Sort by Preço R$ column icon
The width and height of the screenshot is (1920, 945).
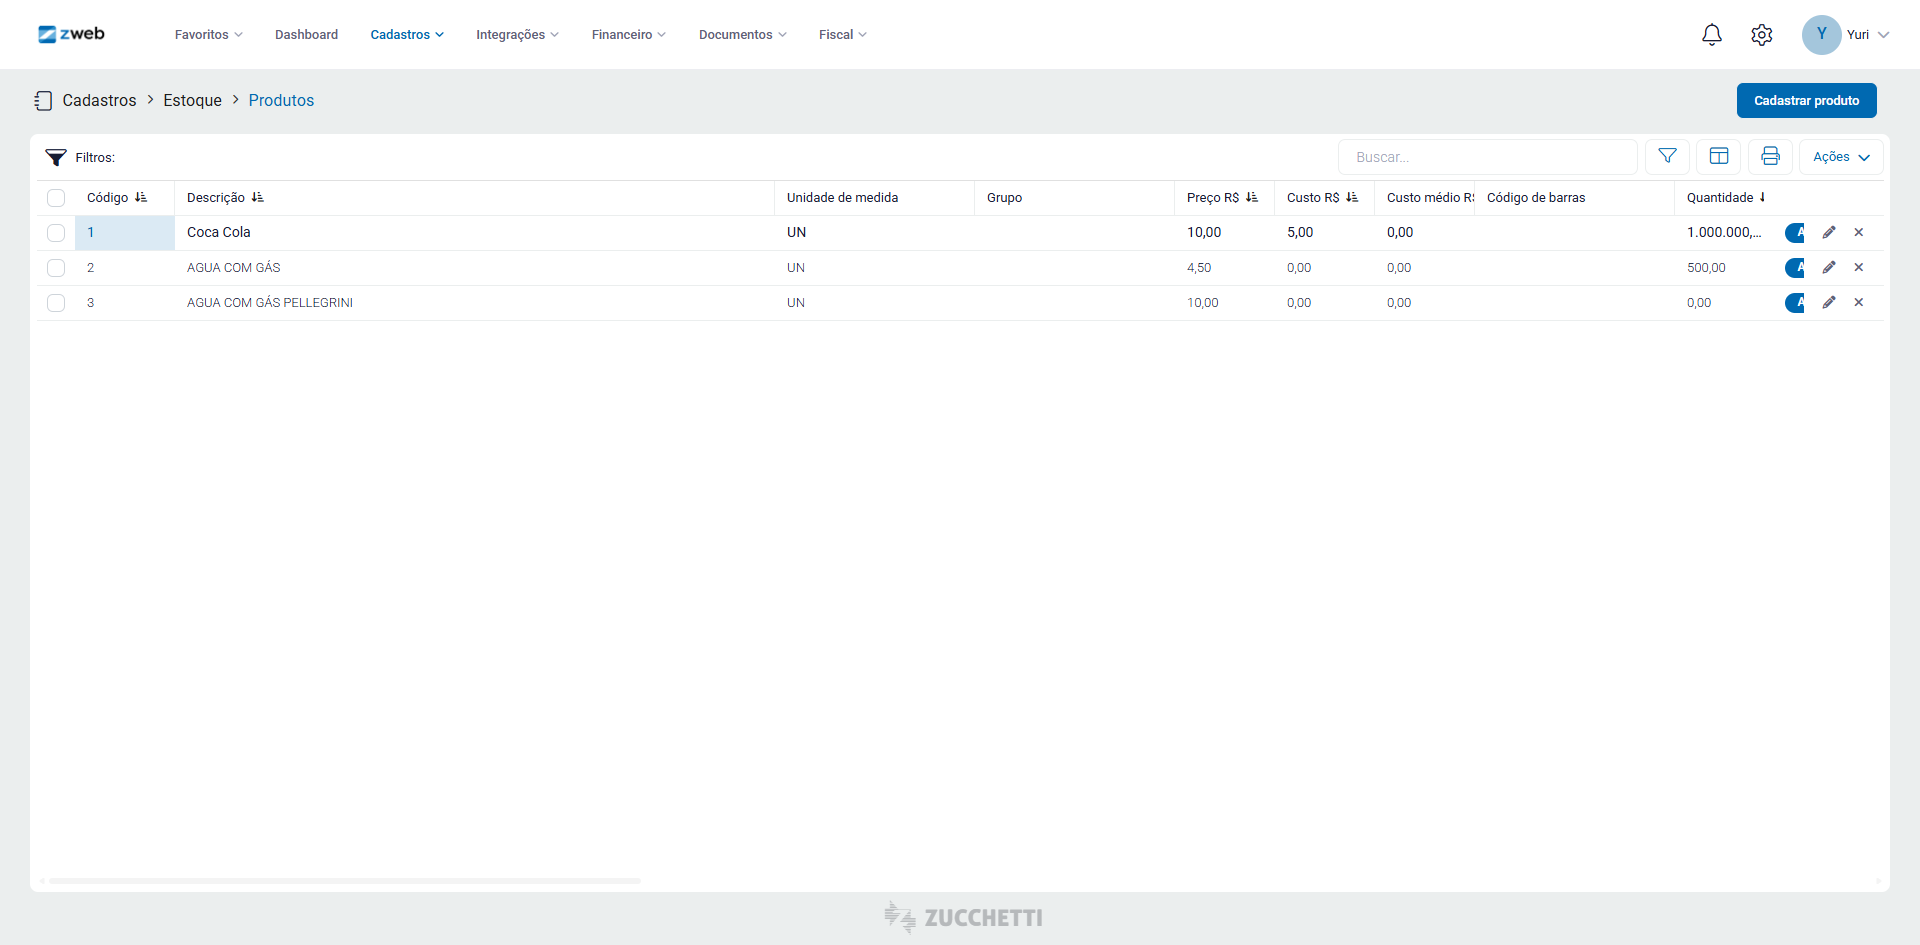1252,198
